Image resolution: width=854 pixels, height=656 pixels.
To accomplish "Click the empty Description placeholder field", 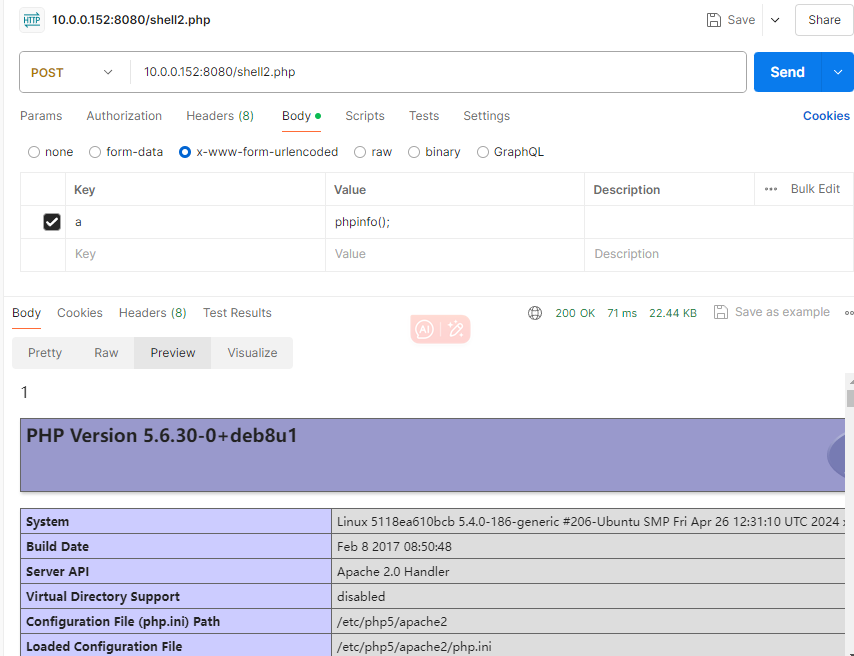I will tap(718, 254).
